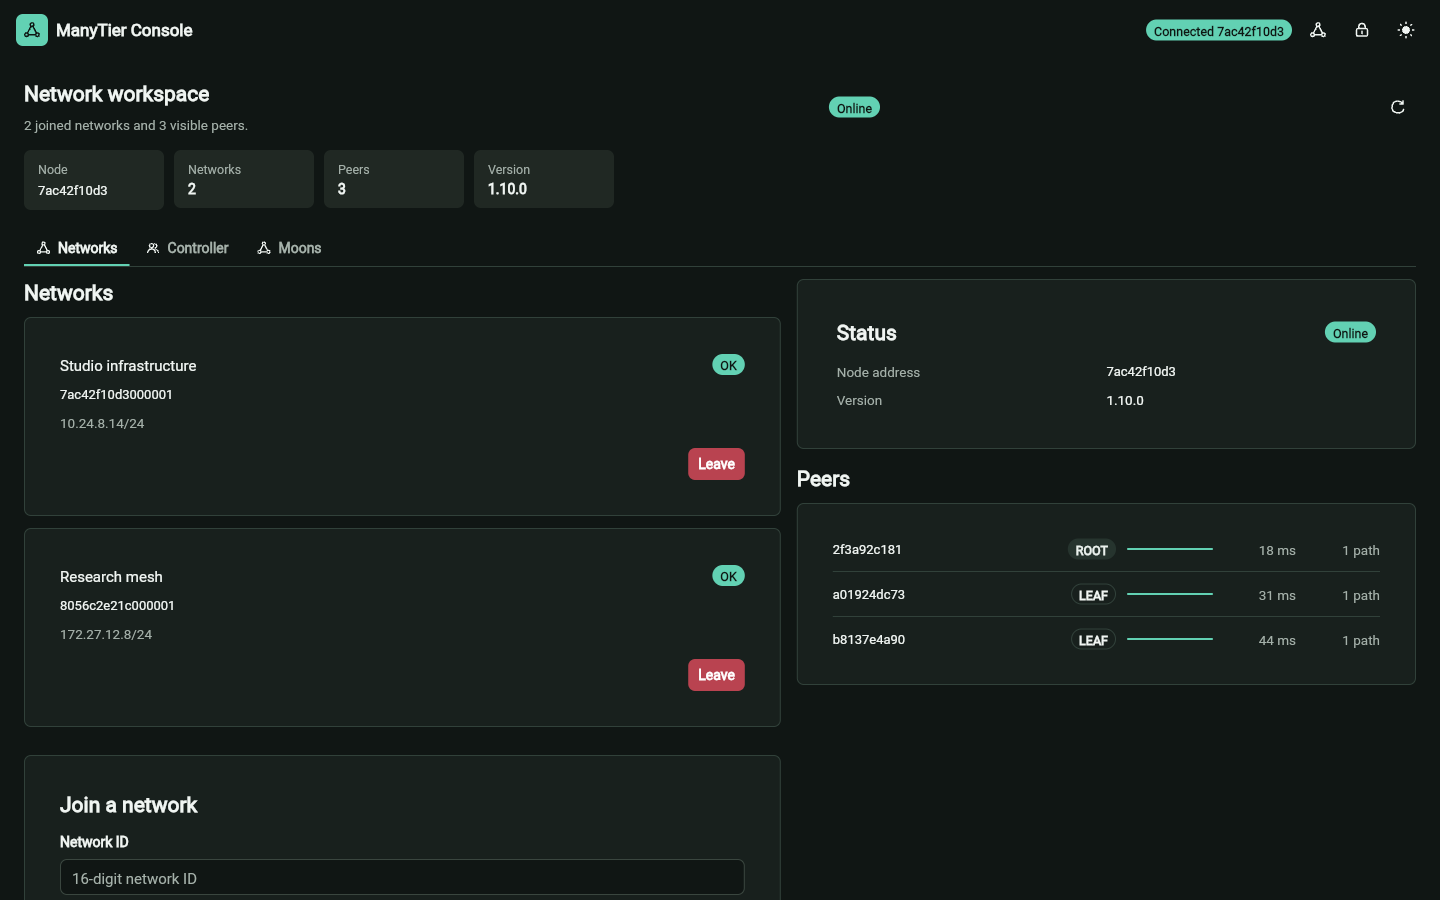The height and width of the screenshot is (900, 1440).
Task: Click the 31 ms latency value
Action: point(1277,596)
